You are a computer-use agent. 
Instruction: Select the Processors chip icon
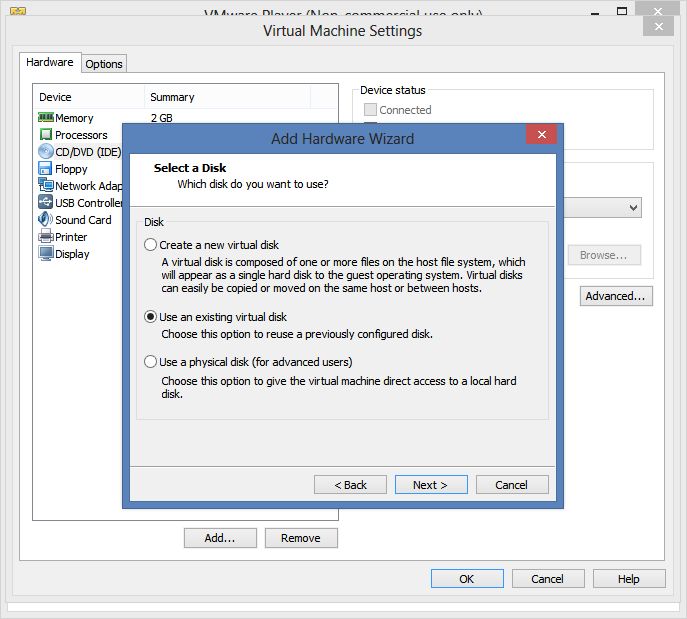46,134
